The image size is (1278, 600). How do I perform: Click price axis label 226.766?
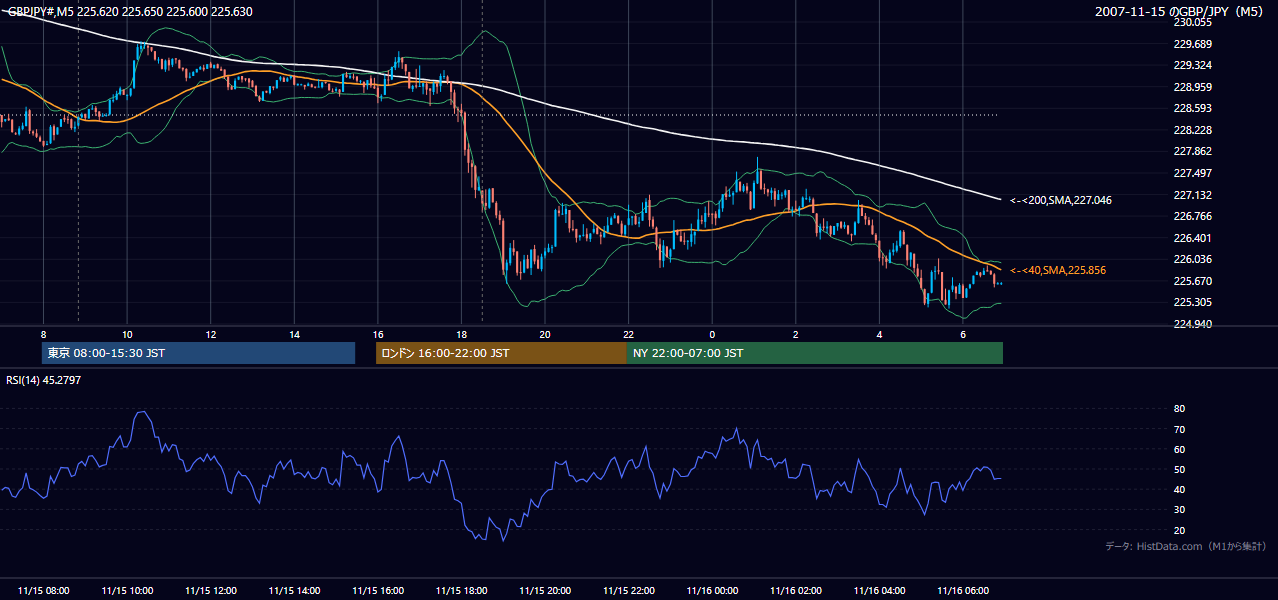click(x=1192, y=216)
